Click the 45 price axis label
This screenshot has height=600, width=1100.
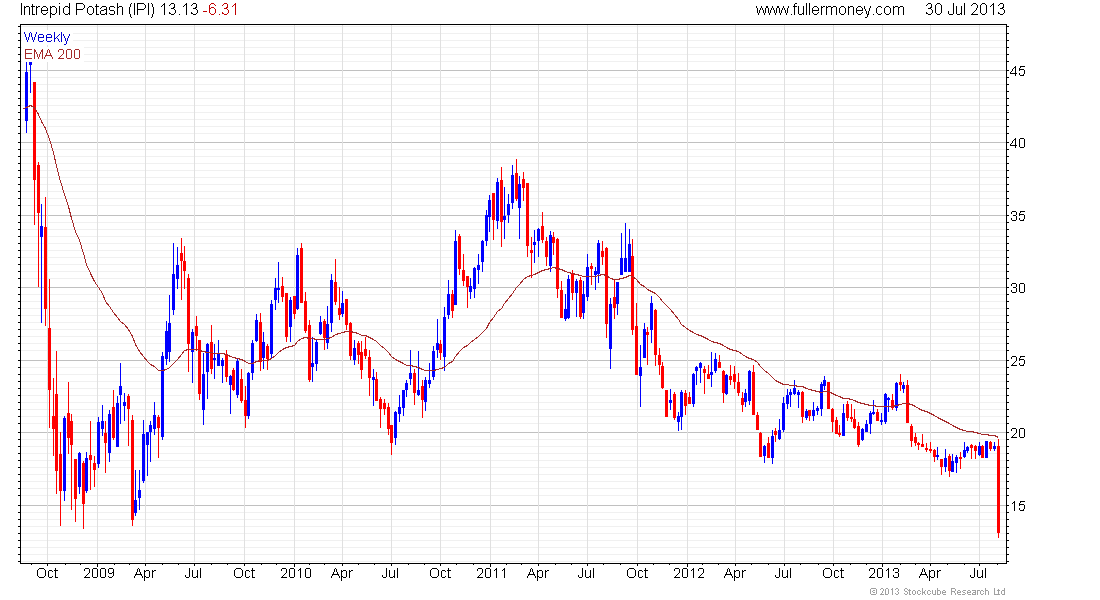tap(1017, 72)
